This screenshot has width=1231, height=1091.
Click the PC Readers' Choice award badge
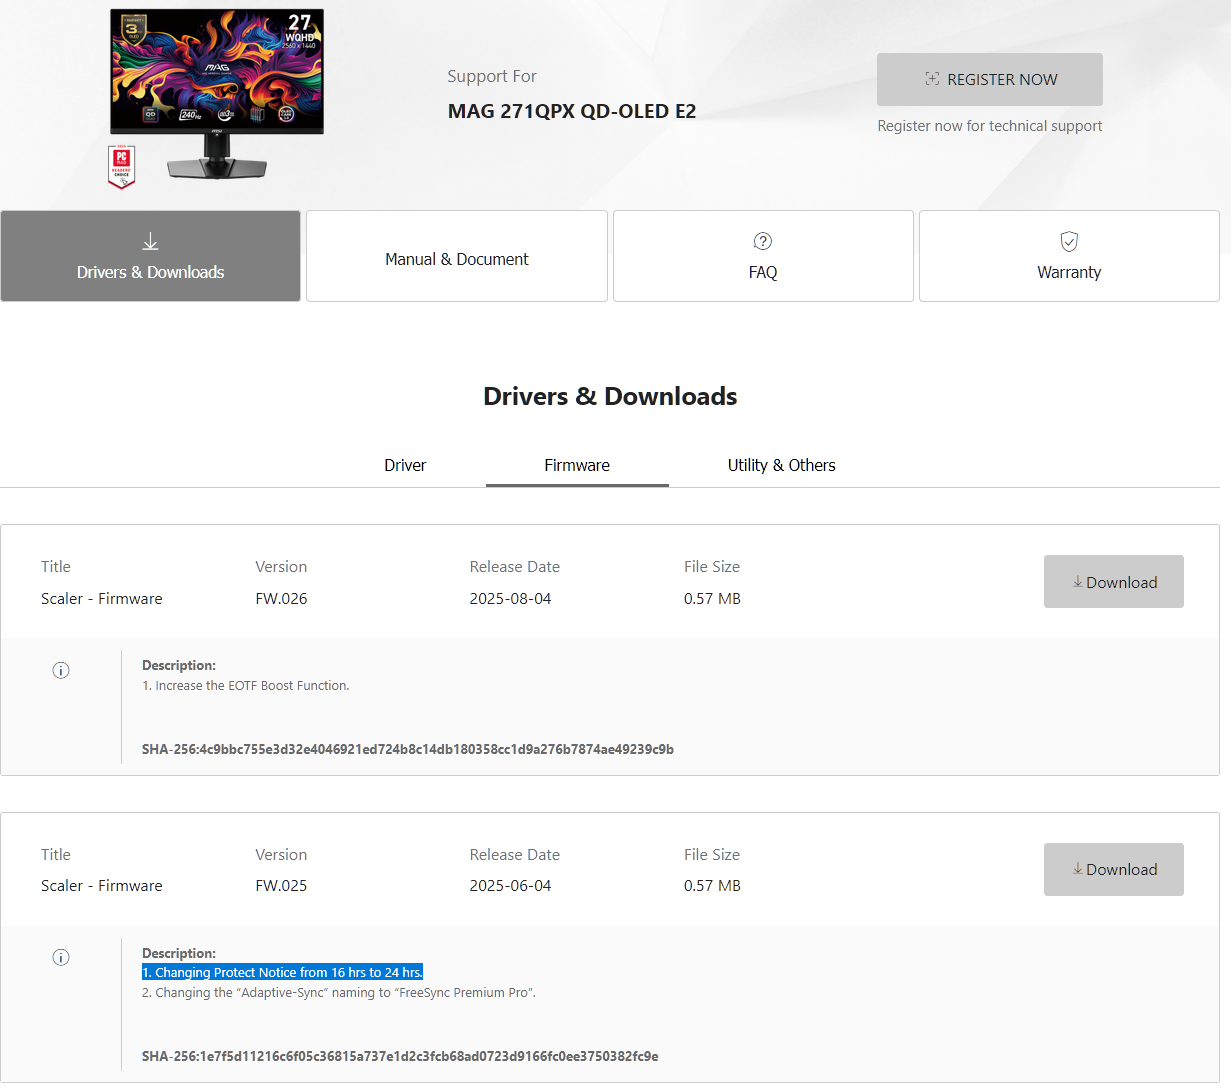(122, 167)
